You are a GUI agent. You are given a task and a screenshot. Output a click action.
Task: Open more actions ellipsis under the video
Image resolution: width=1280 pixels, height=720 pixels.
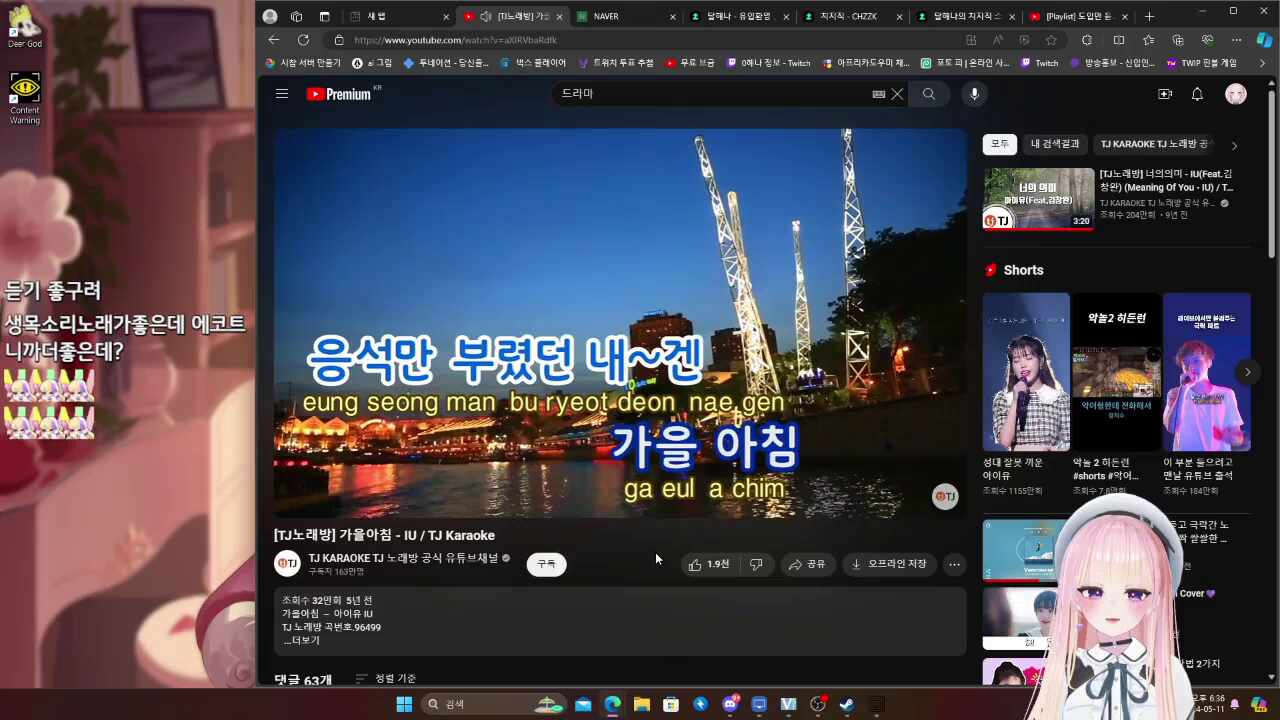pos(954,564)
